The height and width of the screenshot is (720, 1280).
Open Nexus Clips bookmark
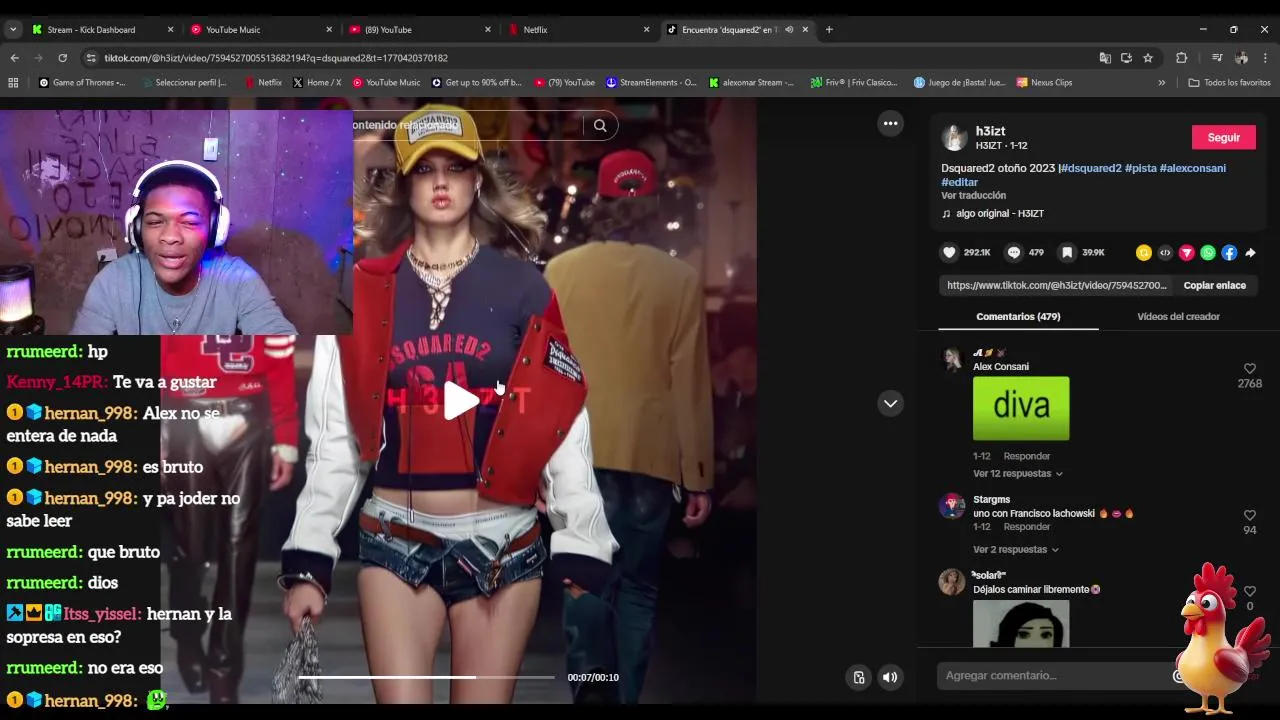1045,83
